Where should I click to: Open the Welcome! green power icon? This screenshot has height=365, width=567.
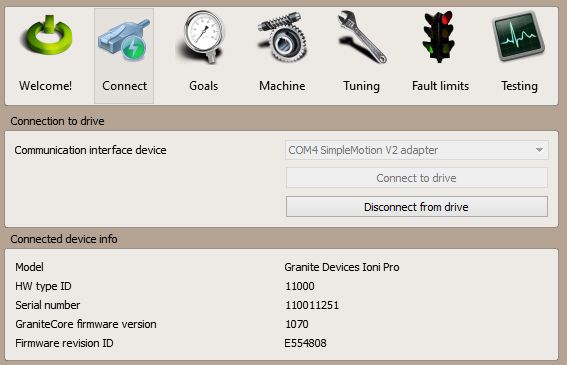click(x=46, y=35)
